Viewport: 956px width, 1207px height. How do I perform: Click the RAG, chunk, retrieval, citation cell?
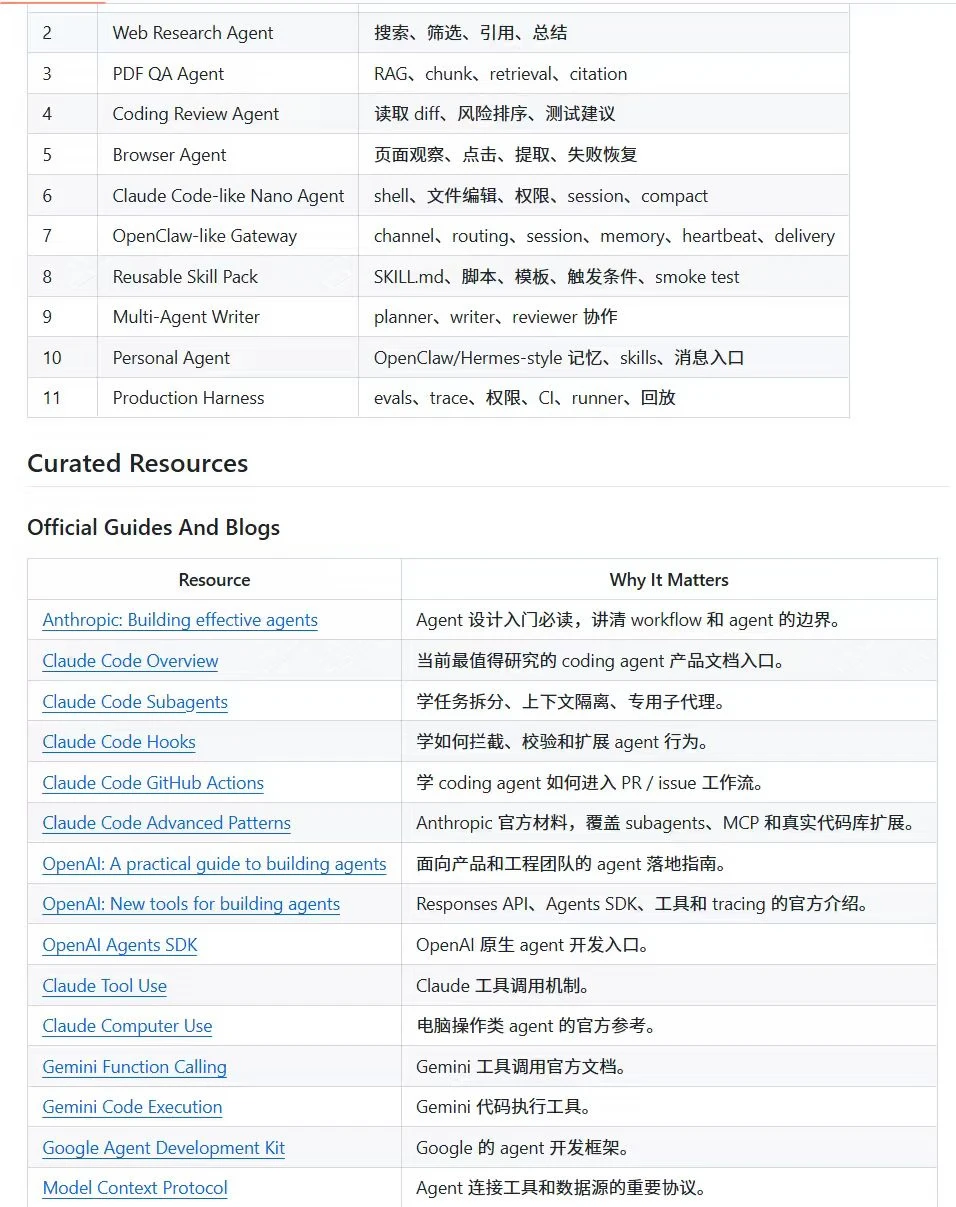[x=604, y=74]
